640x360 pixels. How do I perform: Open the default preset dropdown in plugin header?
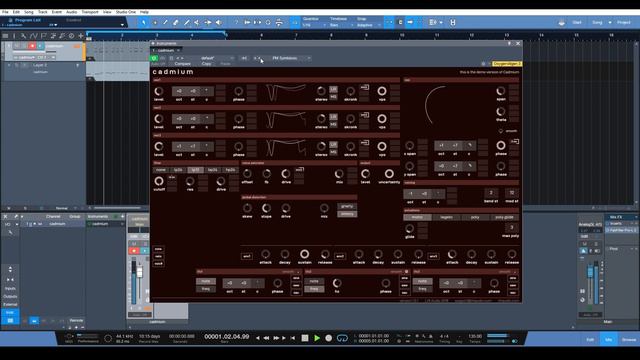[216, 58]
